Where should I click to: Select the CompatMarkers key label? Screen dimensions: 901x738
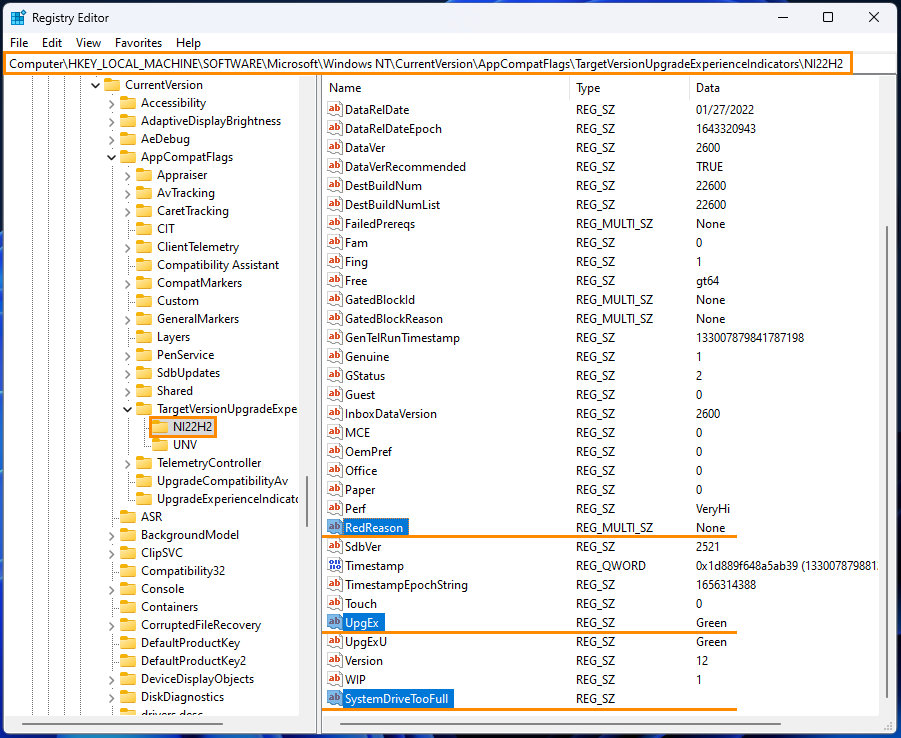tap(199, 283)
